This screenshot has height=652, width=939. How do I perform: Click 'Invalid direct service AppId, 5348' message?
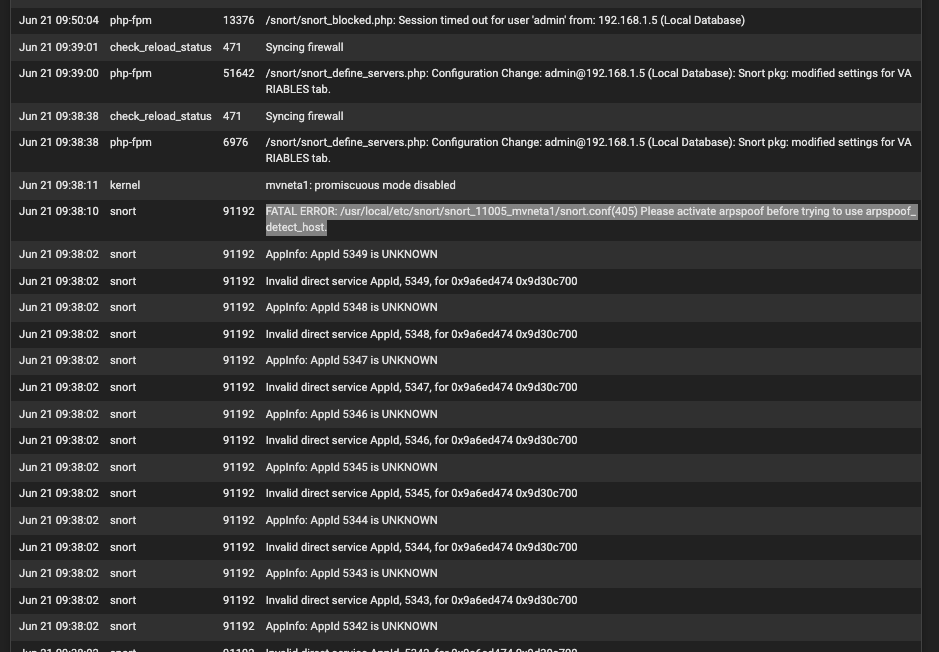click(x=421, y=334)
